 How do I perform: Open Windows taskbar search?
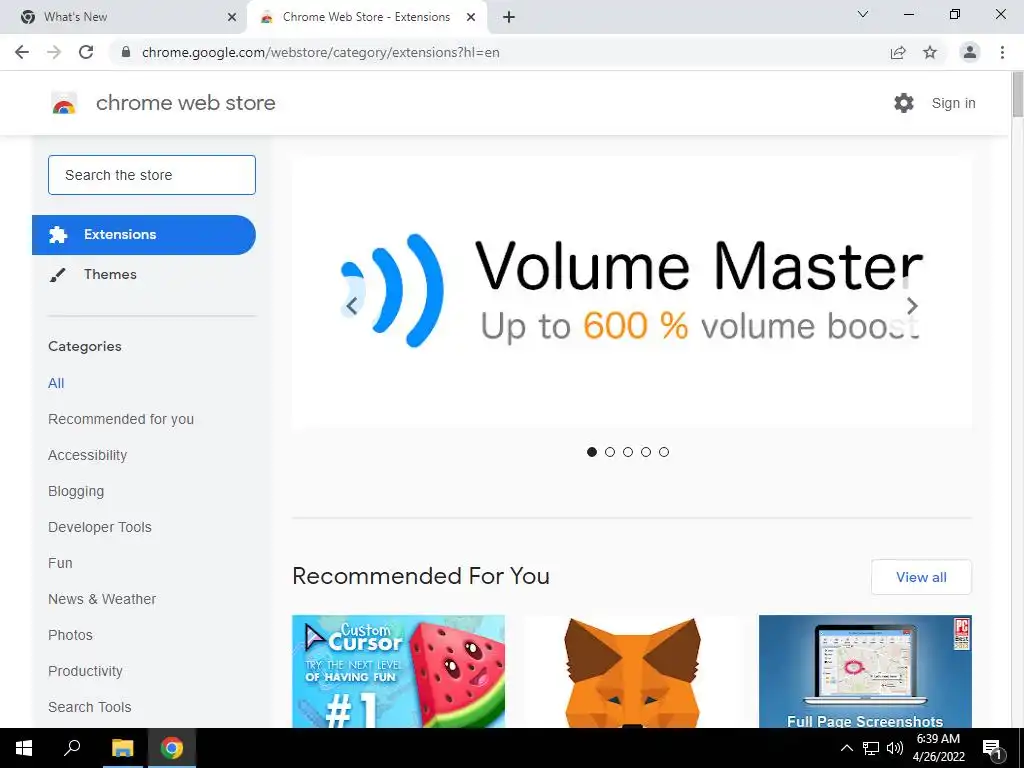click(72, 748)
